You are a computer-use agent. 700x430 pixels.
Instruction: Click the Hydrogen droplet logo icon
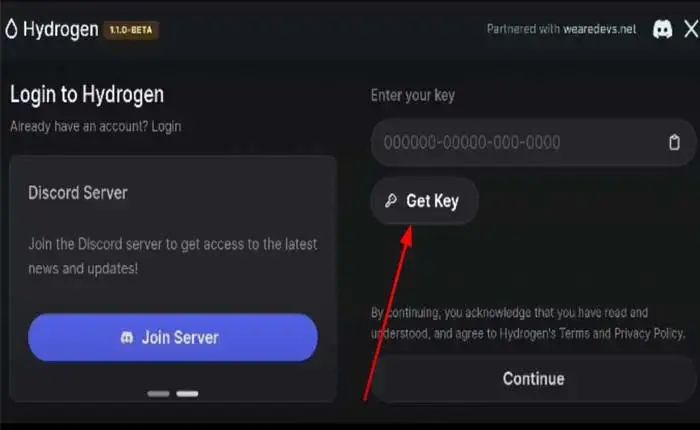click(12, 29)
